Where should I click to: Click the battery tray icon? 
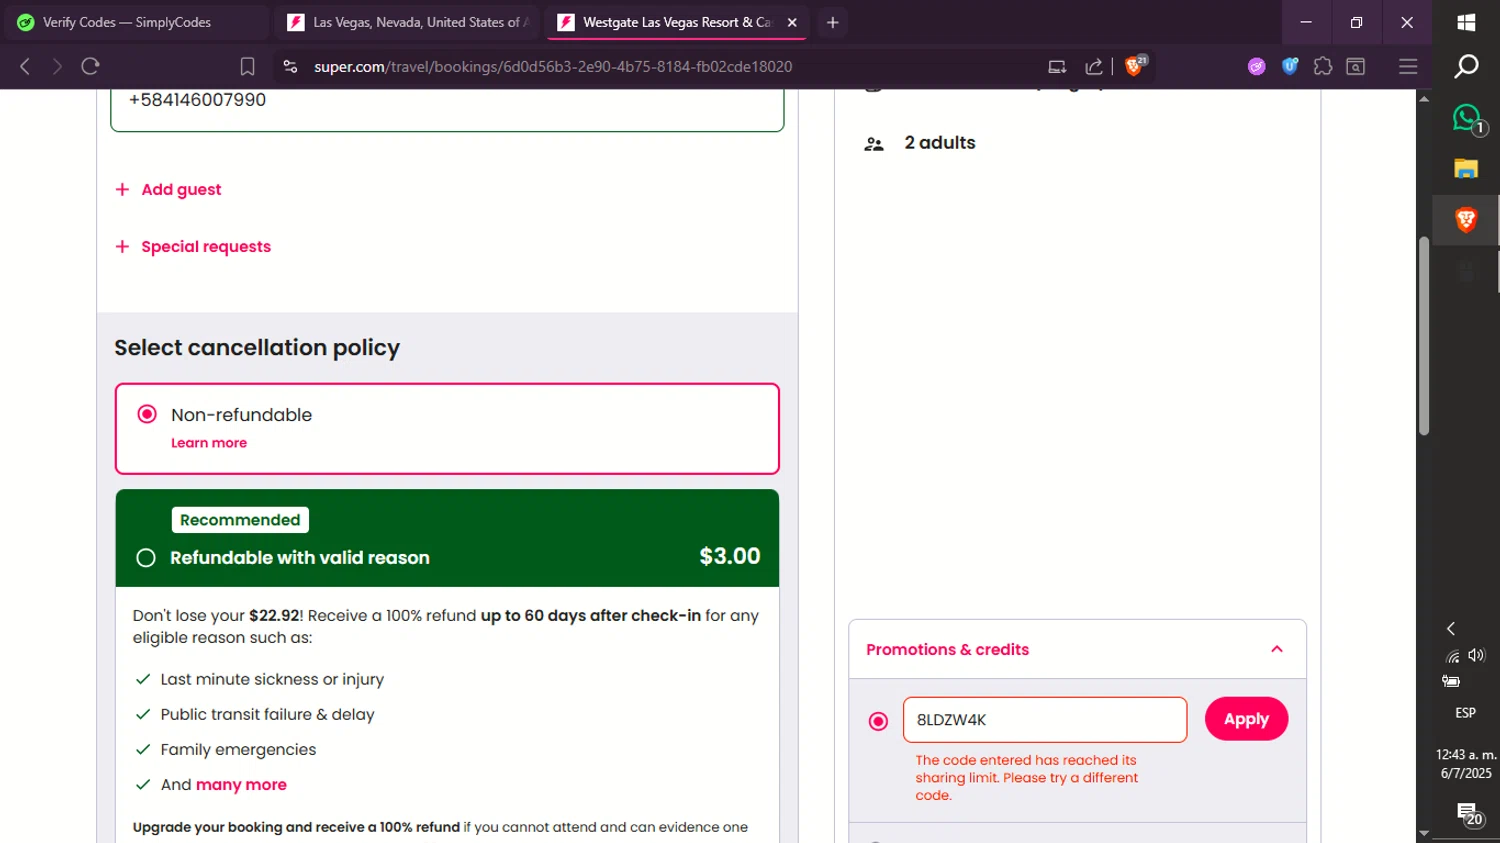[1451, 681]
